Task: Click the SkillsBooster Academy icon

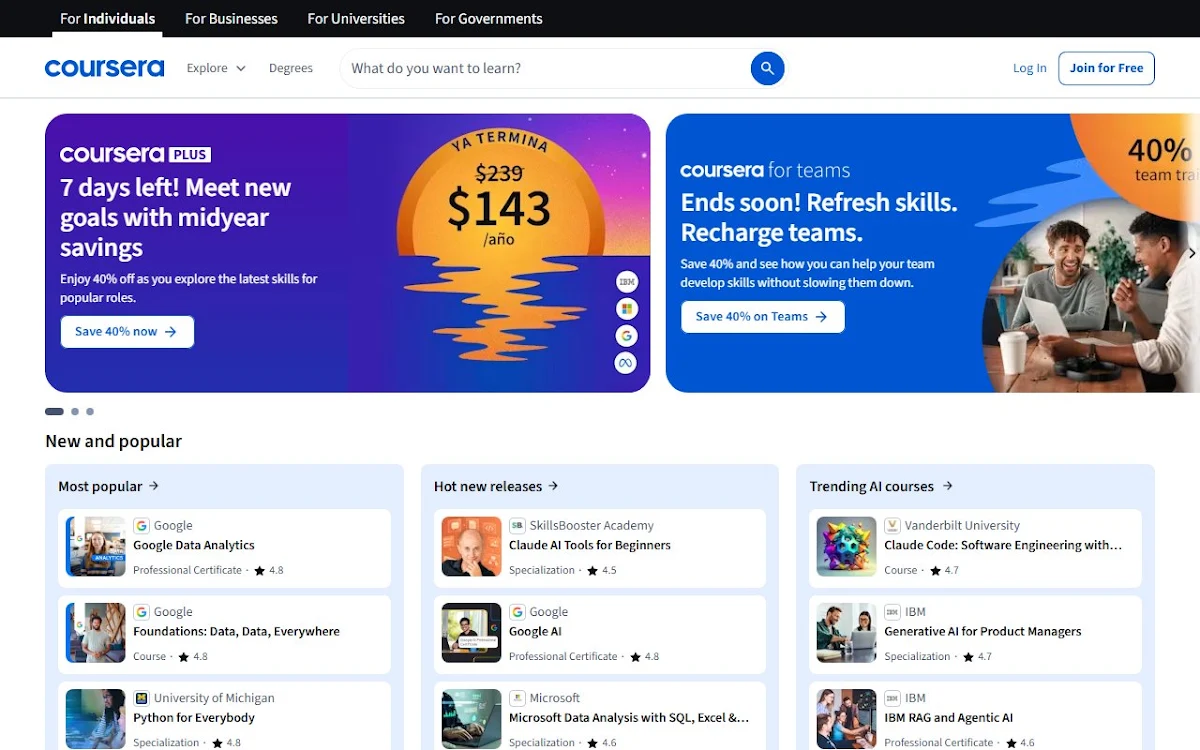Action: point(517,525)
